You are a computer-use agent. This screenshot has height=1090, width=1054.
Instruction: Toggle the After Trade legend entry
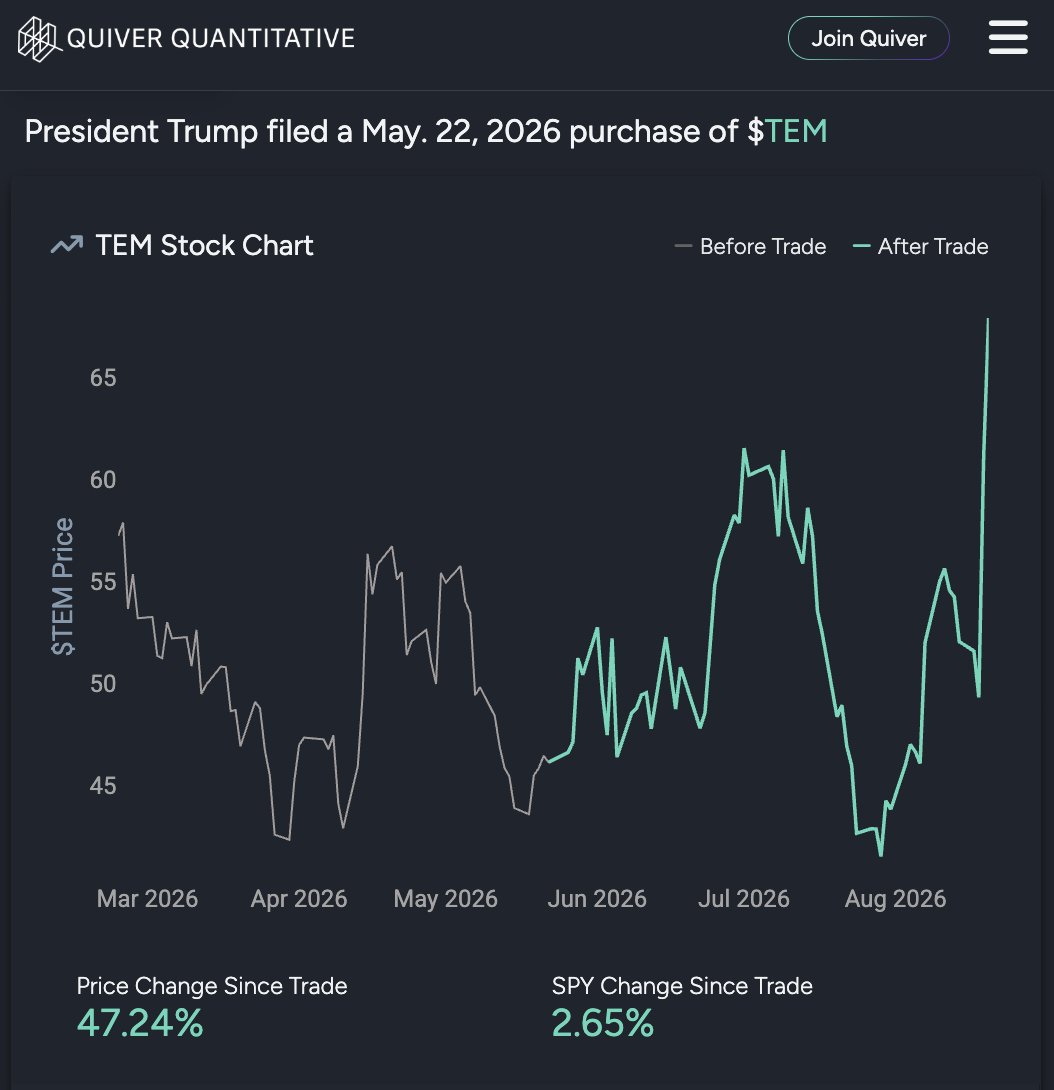coord(921,246)
